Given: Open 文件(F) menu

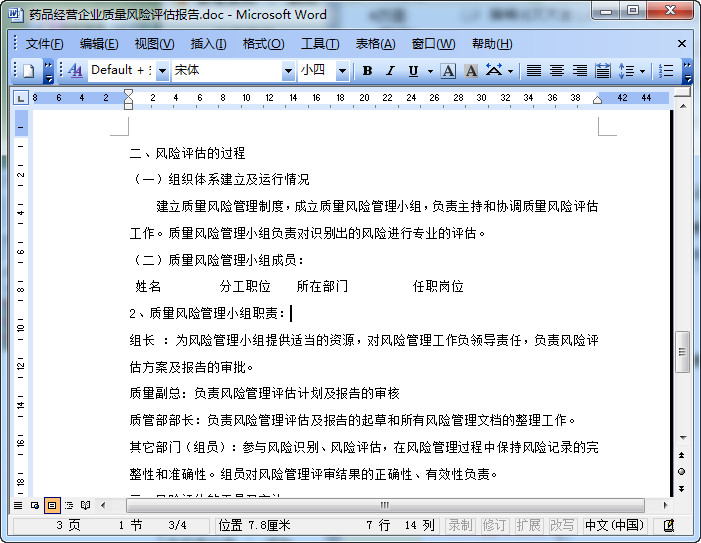Looking at the screenshot, I should click(45, 44).
